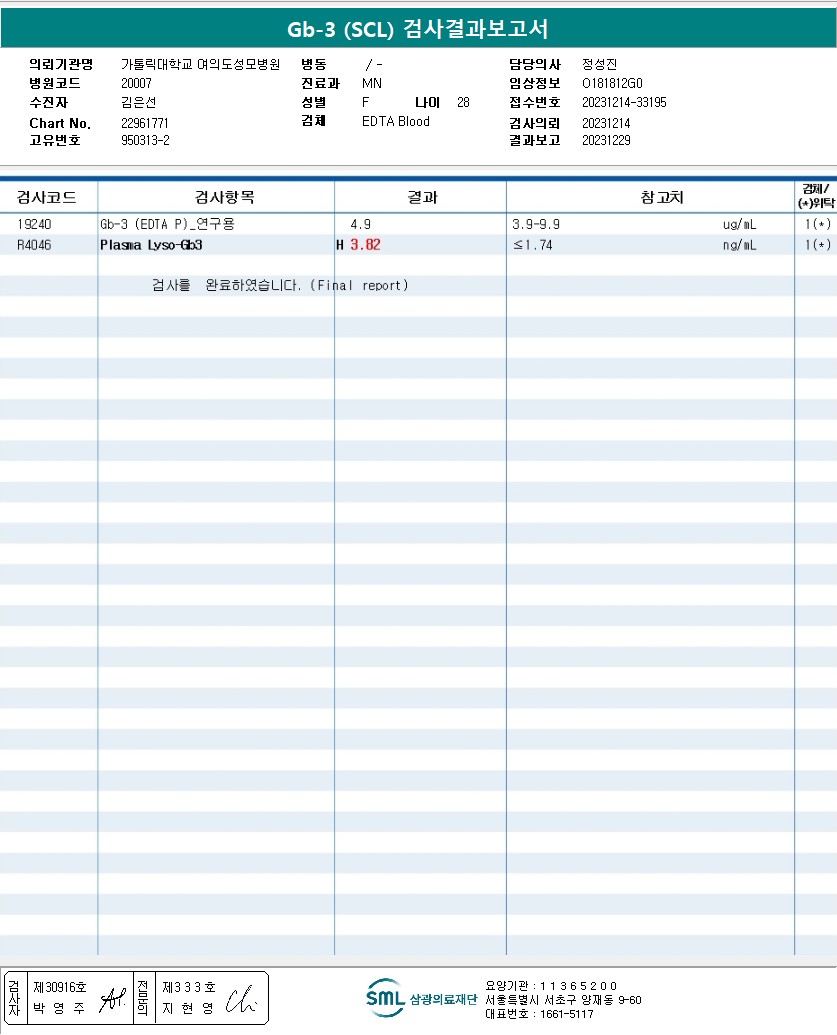Screen dimensions: 837x1035
Task: Click result report date 20231229
Action: 606,141
